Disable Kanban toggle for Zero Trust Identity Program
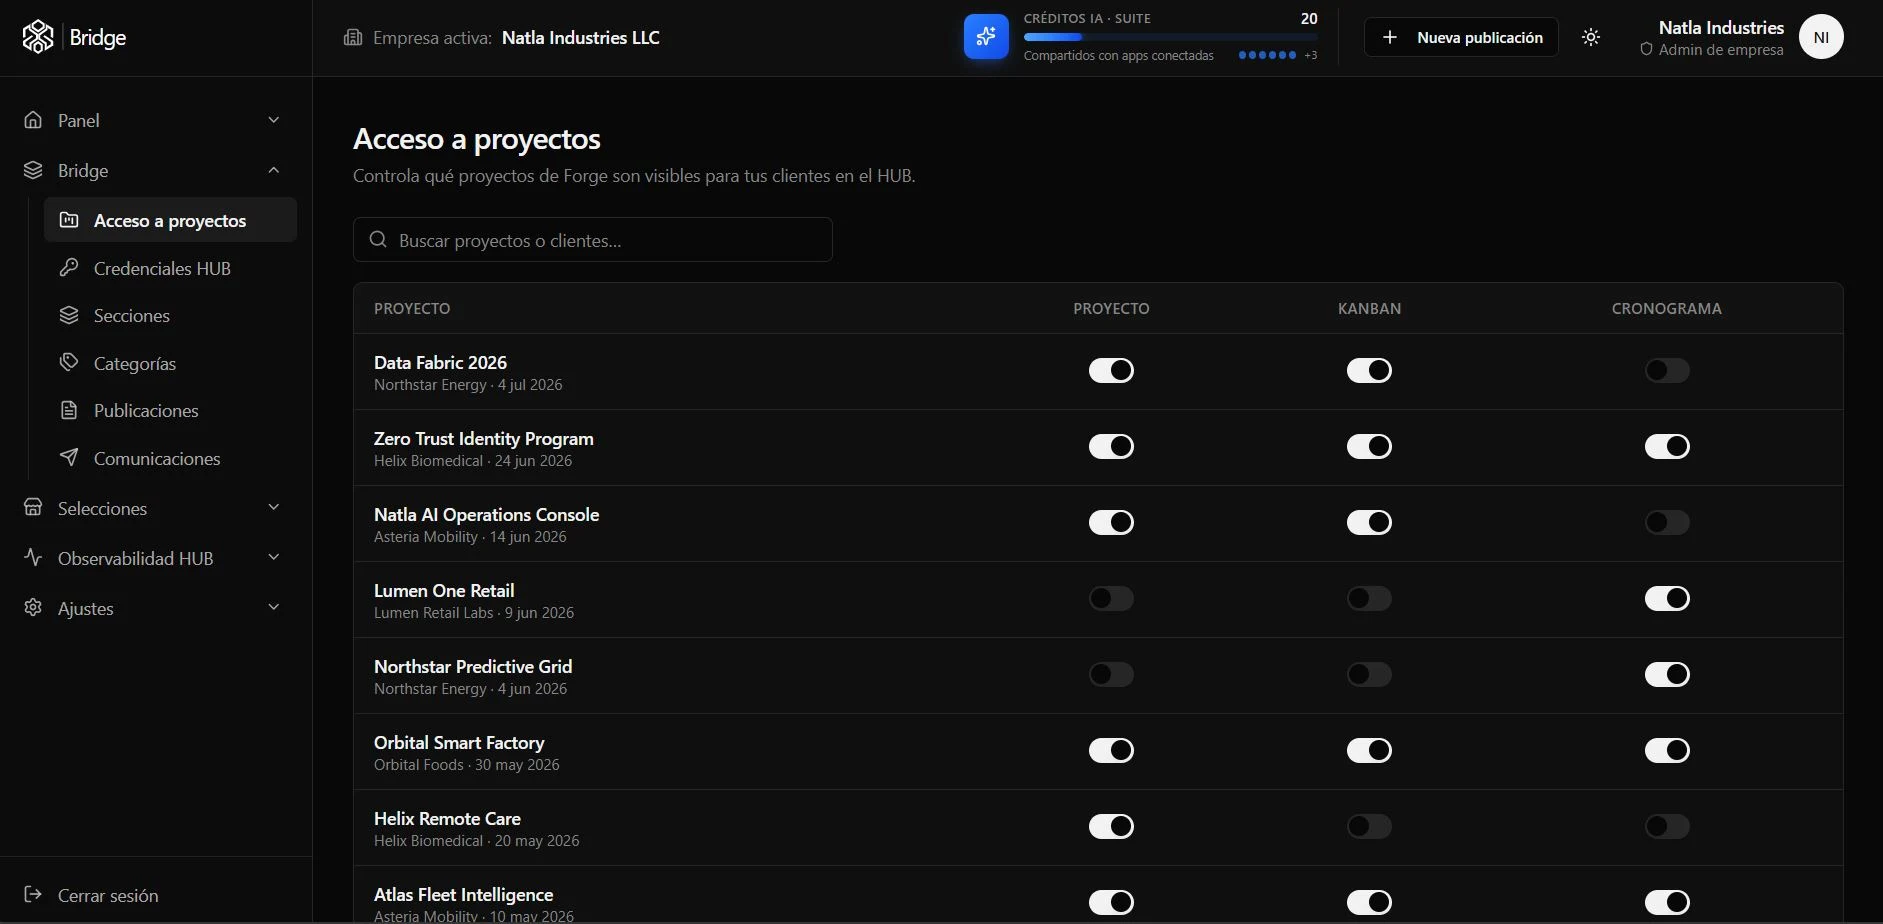 point(1369,446)
